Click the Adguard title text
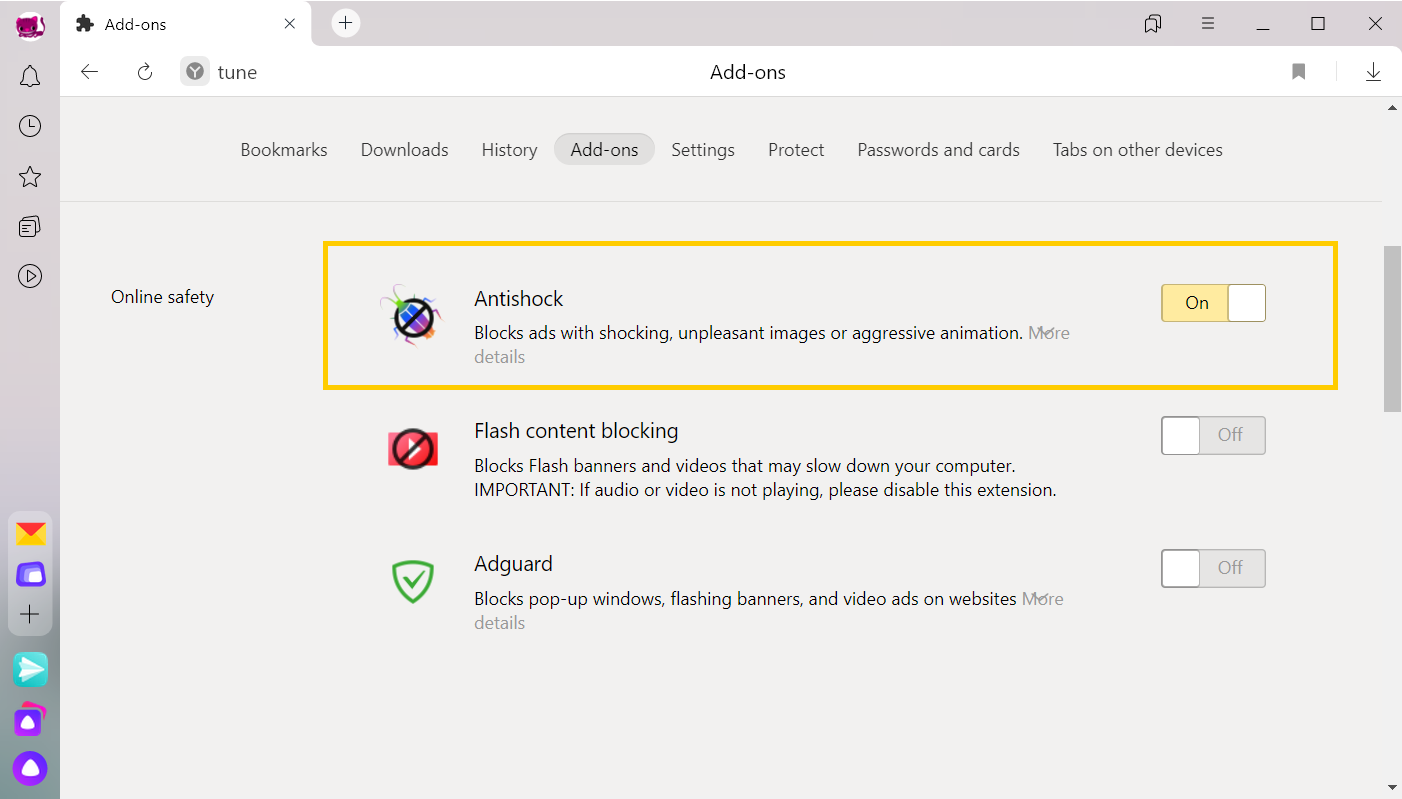This screenshot has width=1402, height=799. click(x=513, y=564)
